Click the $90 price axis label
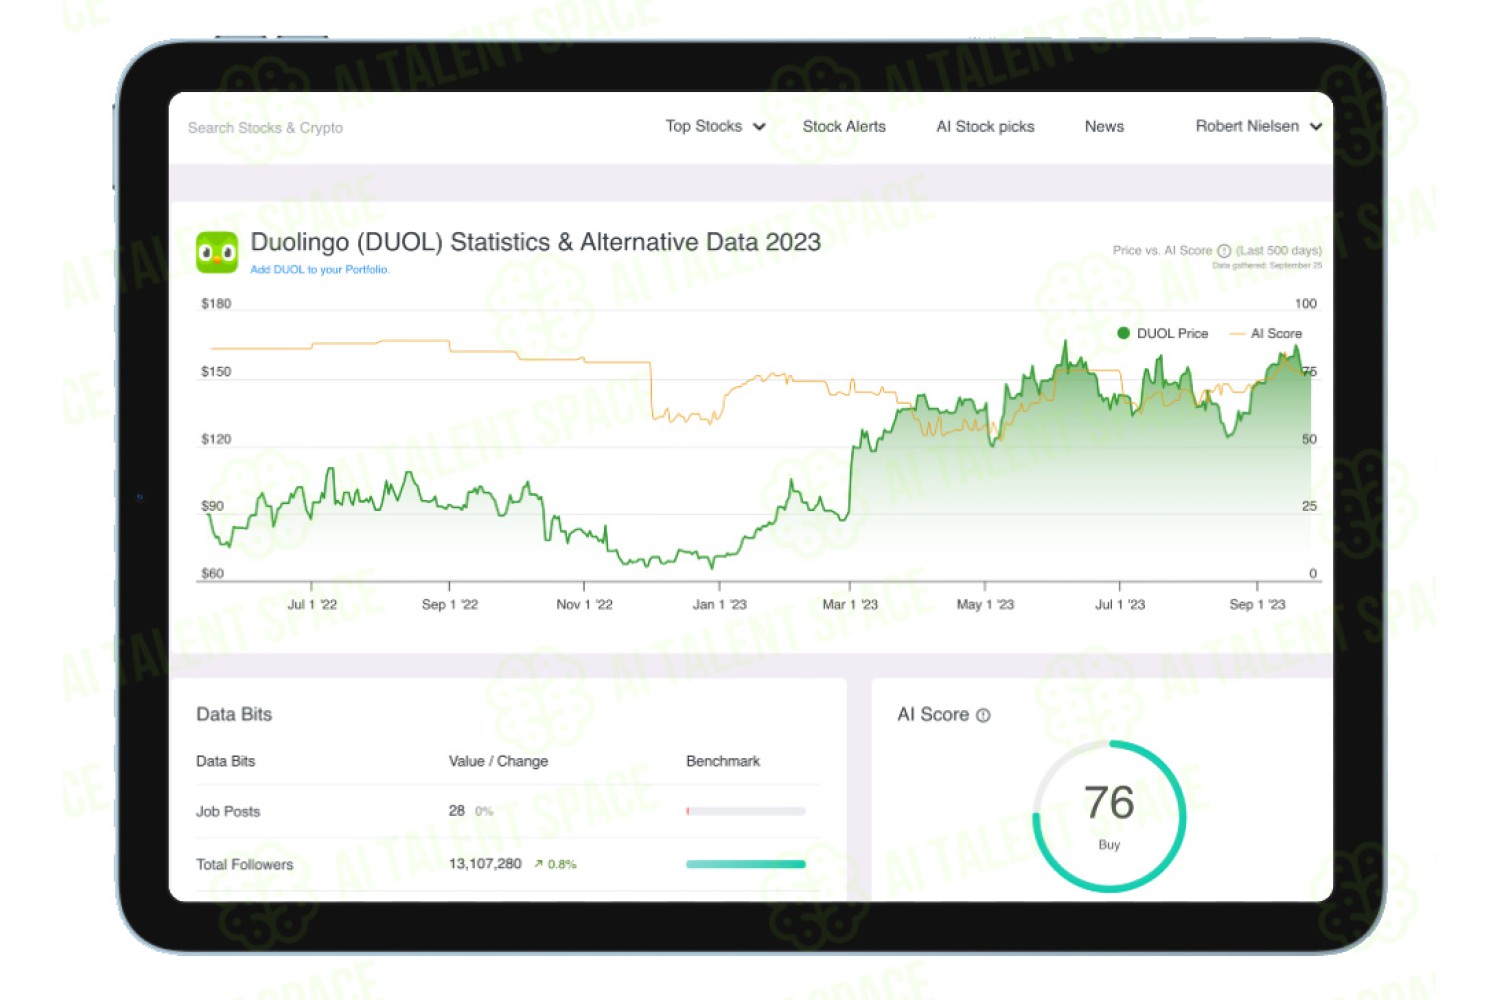This screenshot has width=1500, height=1000. tap(212, 506)
